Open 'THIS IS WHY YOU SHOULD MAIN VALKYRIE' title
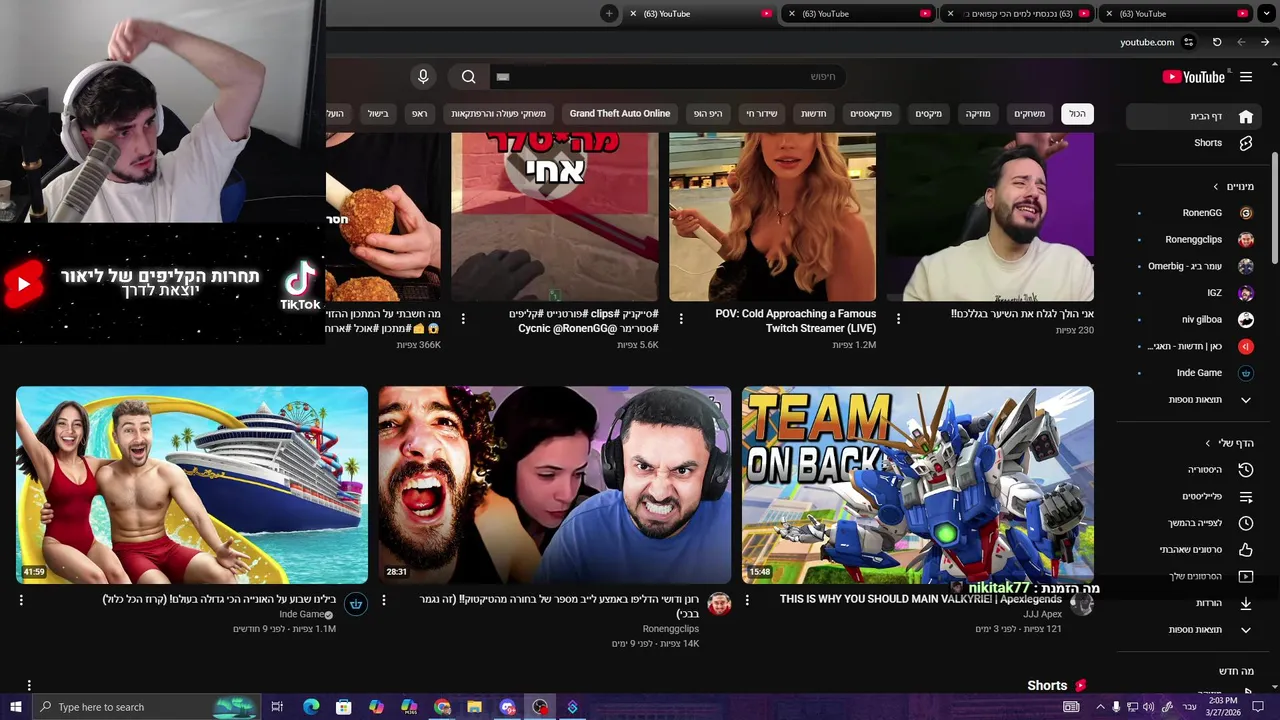The height and width of the screenshot is (720, 1280). point(921,600)
